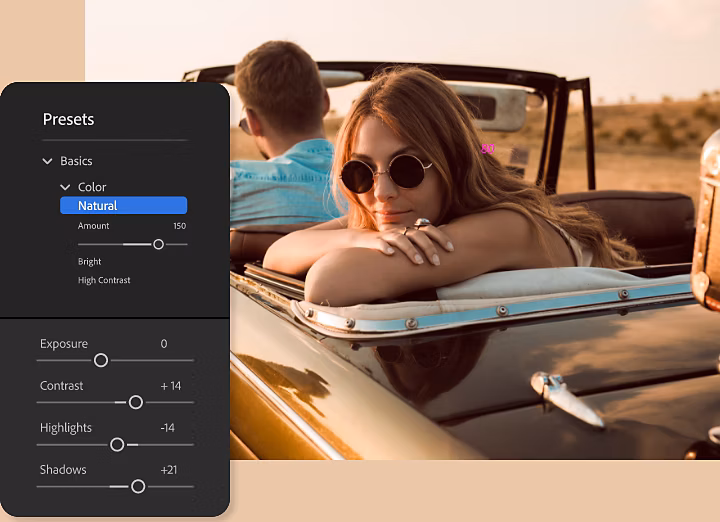Click the Contrast slider handle

135,402
